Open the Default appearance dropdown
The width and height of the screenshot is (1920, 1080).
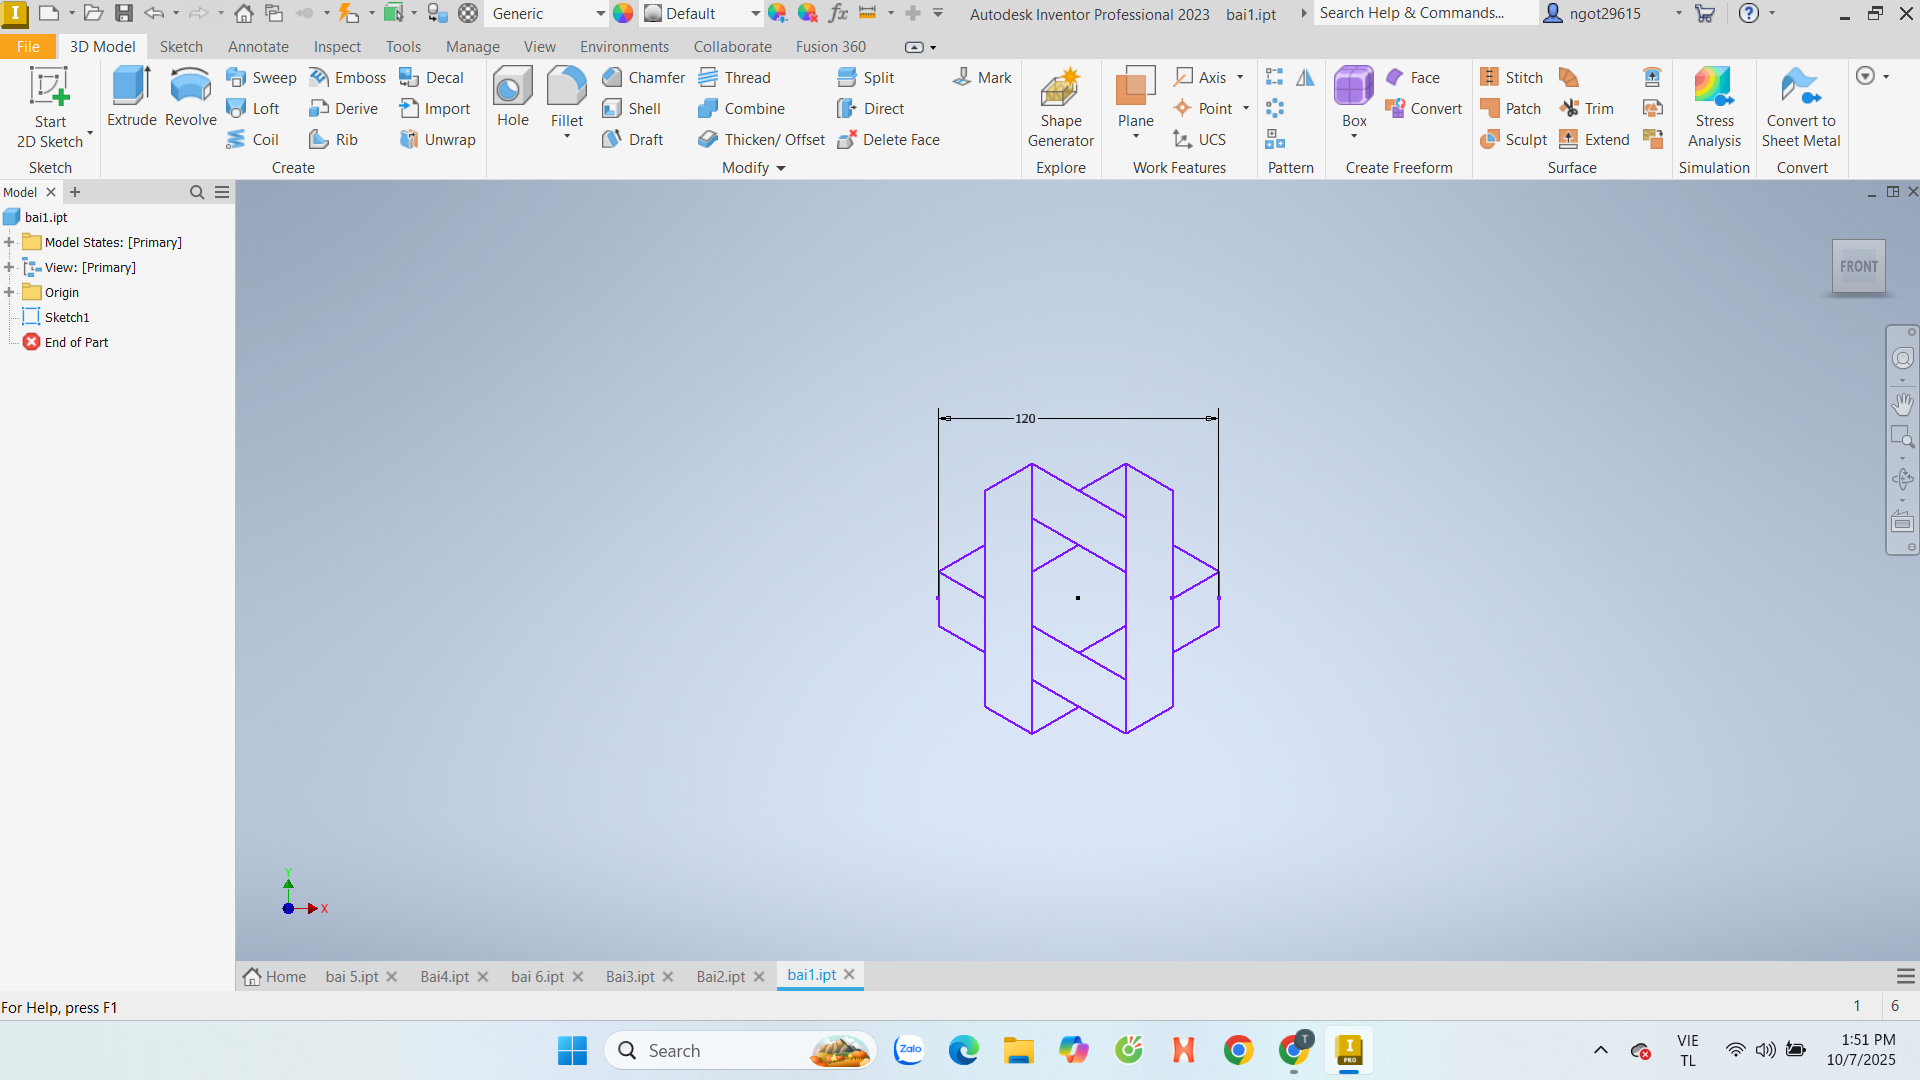click(754, 14)
